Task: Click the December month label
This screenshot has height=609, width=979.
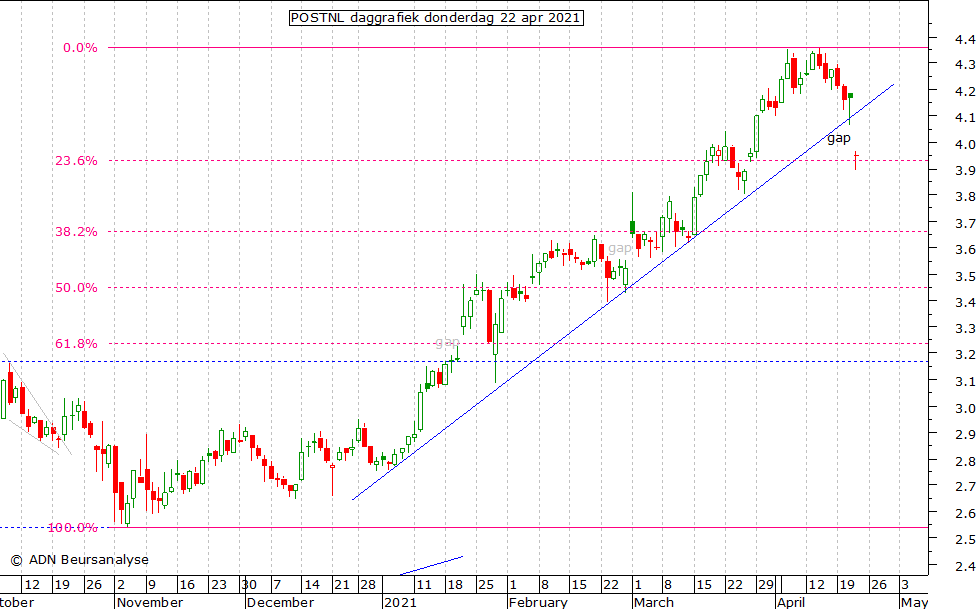Action: (x=280, y=603)
